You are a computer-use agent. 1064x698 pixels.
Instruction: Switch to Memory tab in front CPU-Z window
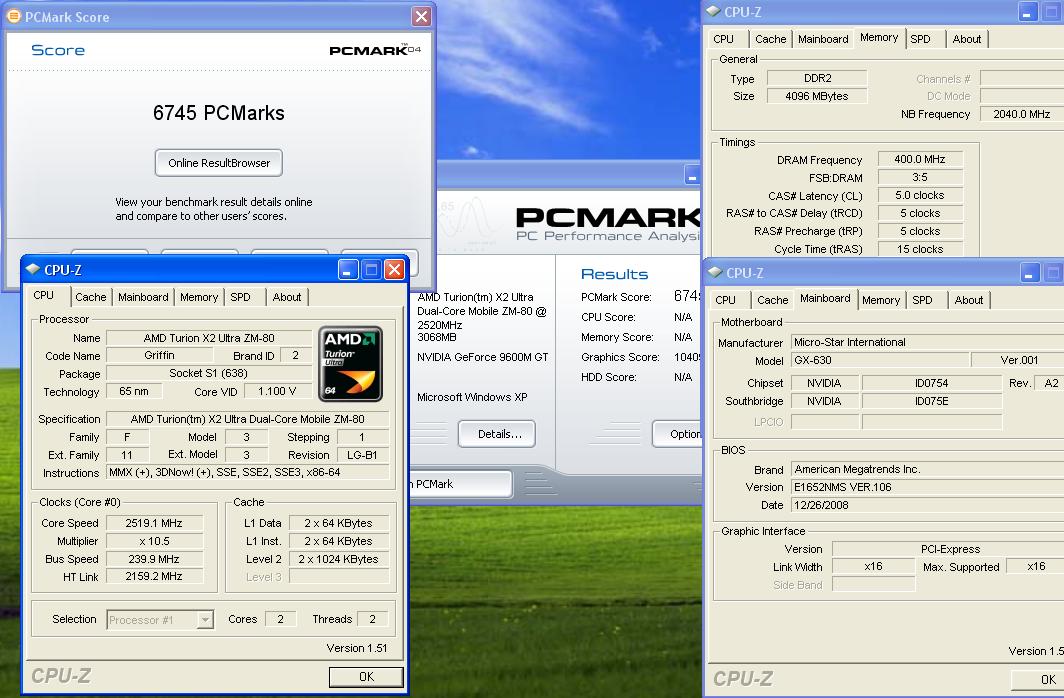[x=199, y=297]
